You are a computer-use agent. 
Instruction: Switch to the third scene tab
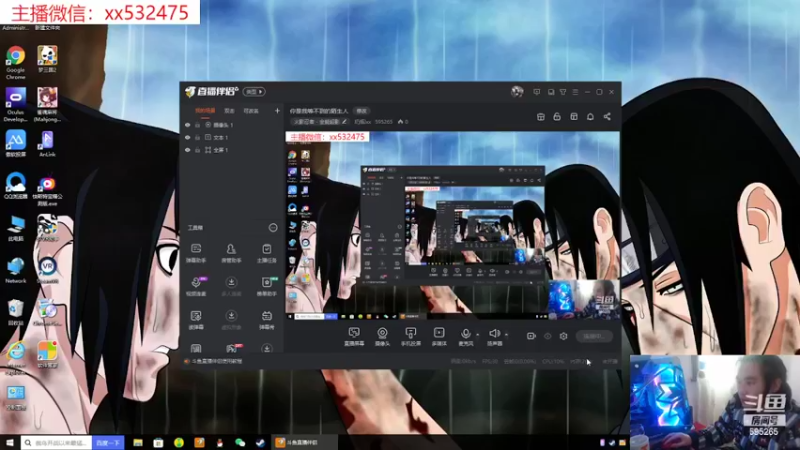click(251, 111)
